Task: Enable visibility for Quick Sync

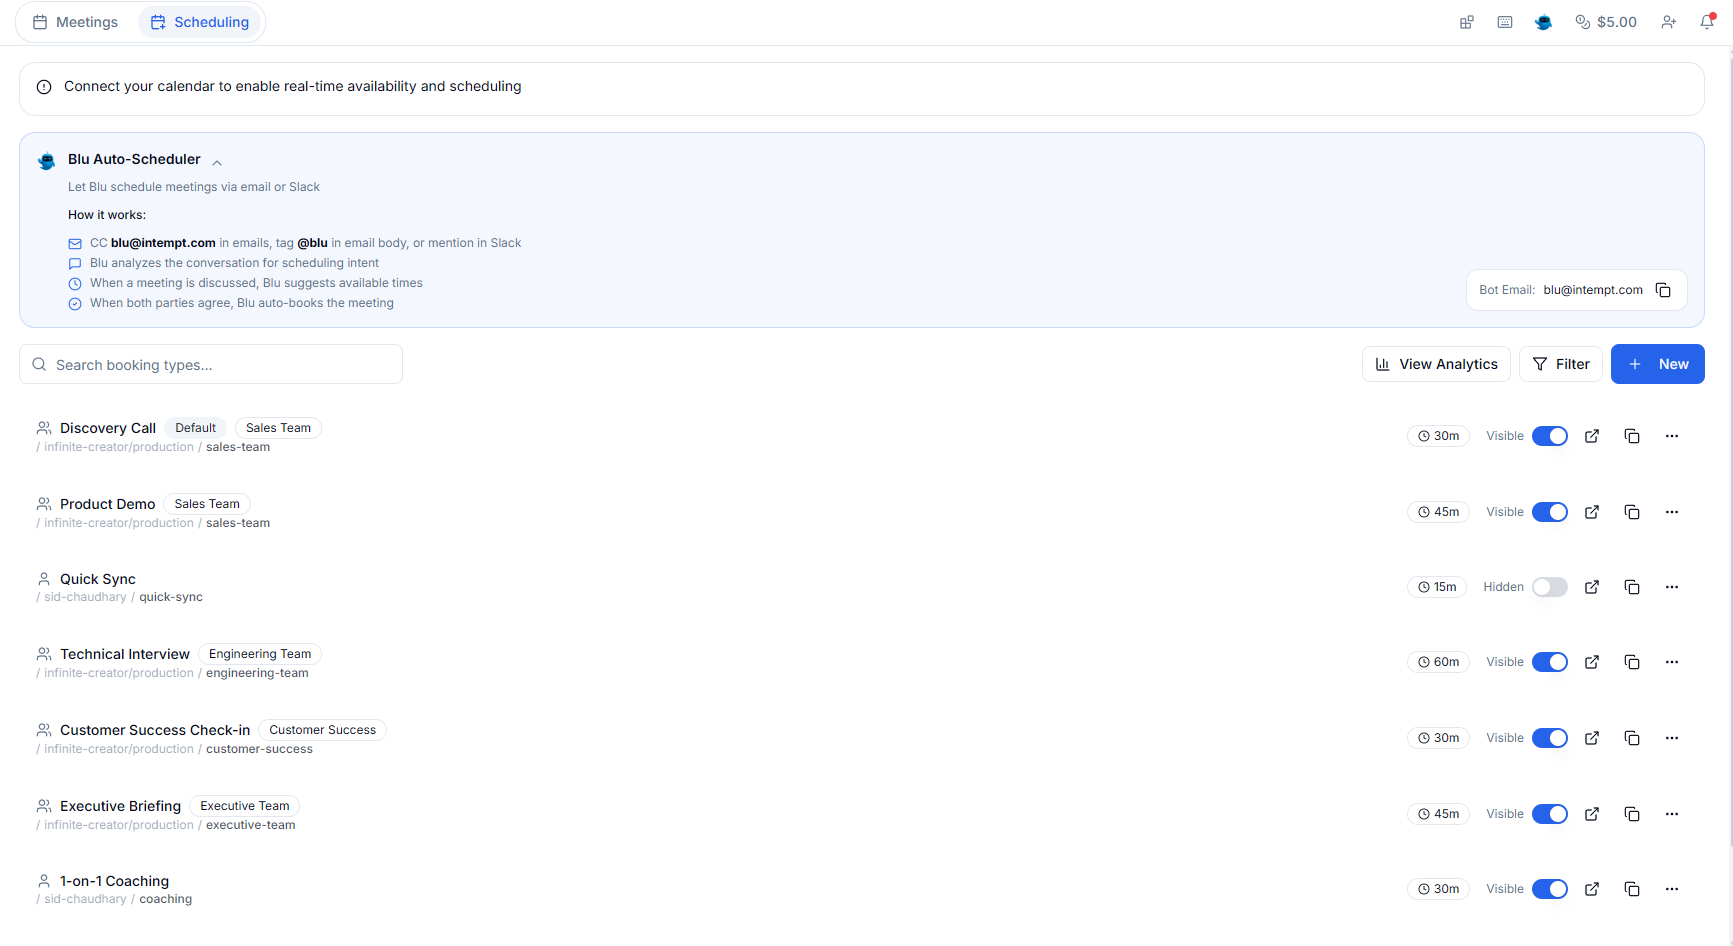Action: [x=1550, y=587]
